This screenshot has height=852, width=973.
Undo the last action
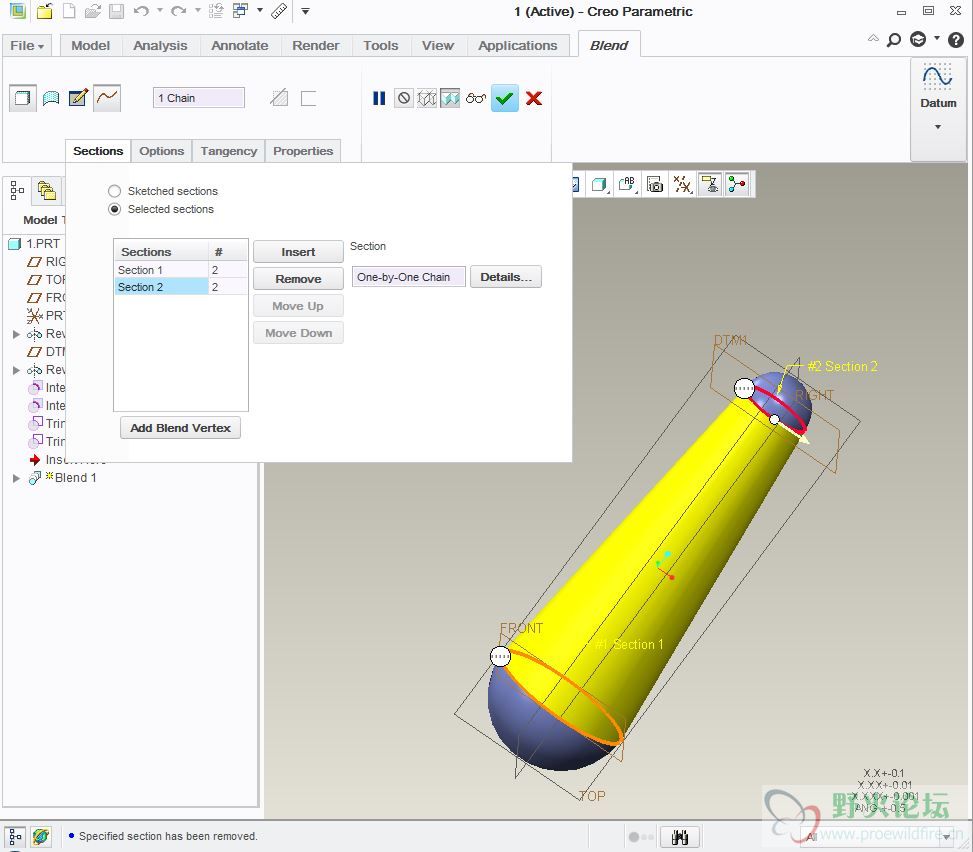141,11
